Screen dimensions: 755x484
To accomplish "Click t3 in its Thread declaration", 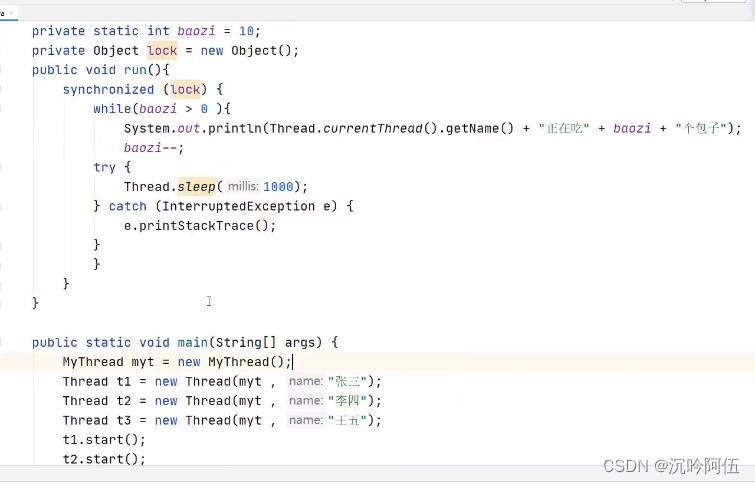I will coord(124,420).
